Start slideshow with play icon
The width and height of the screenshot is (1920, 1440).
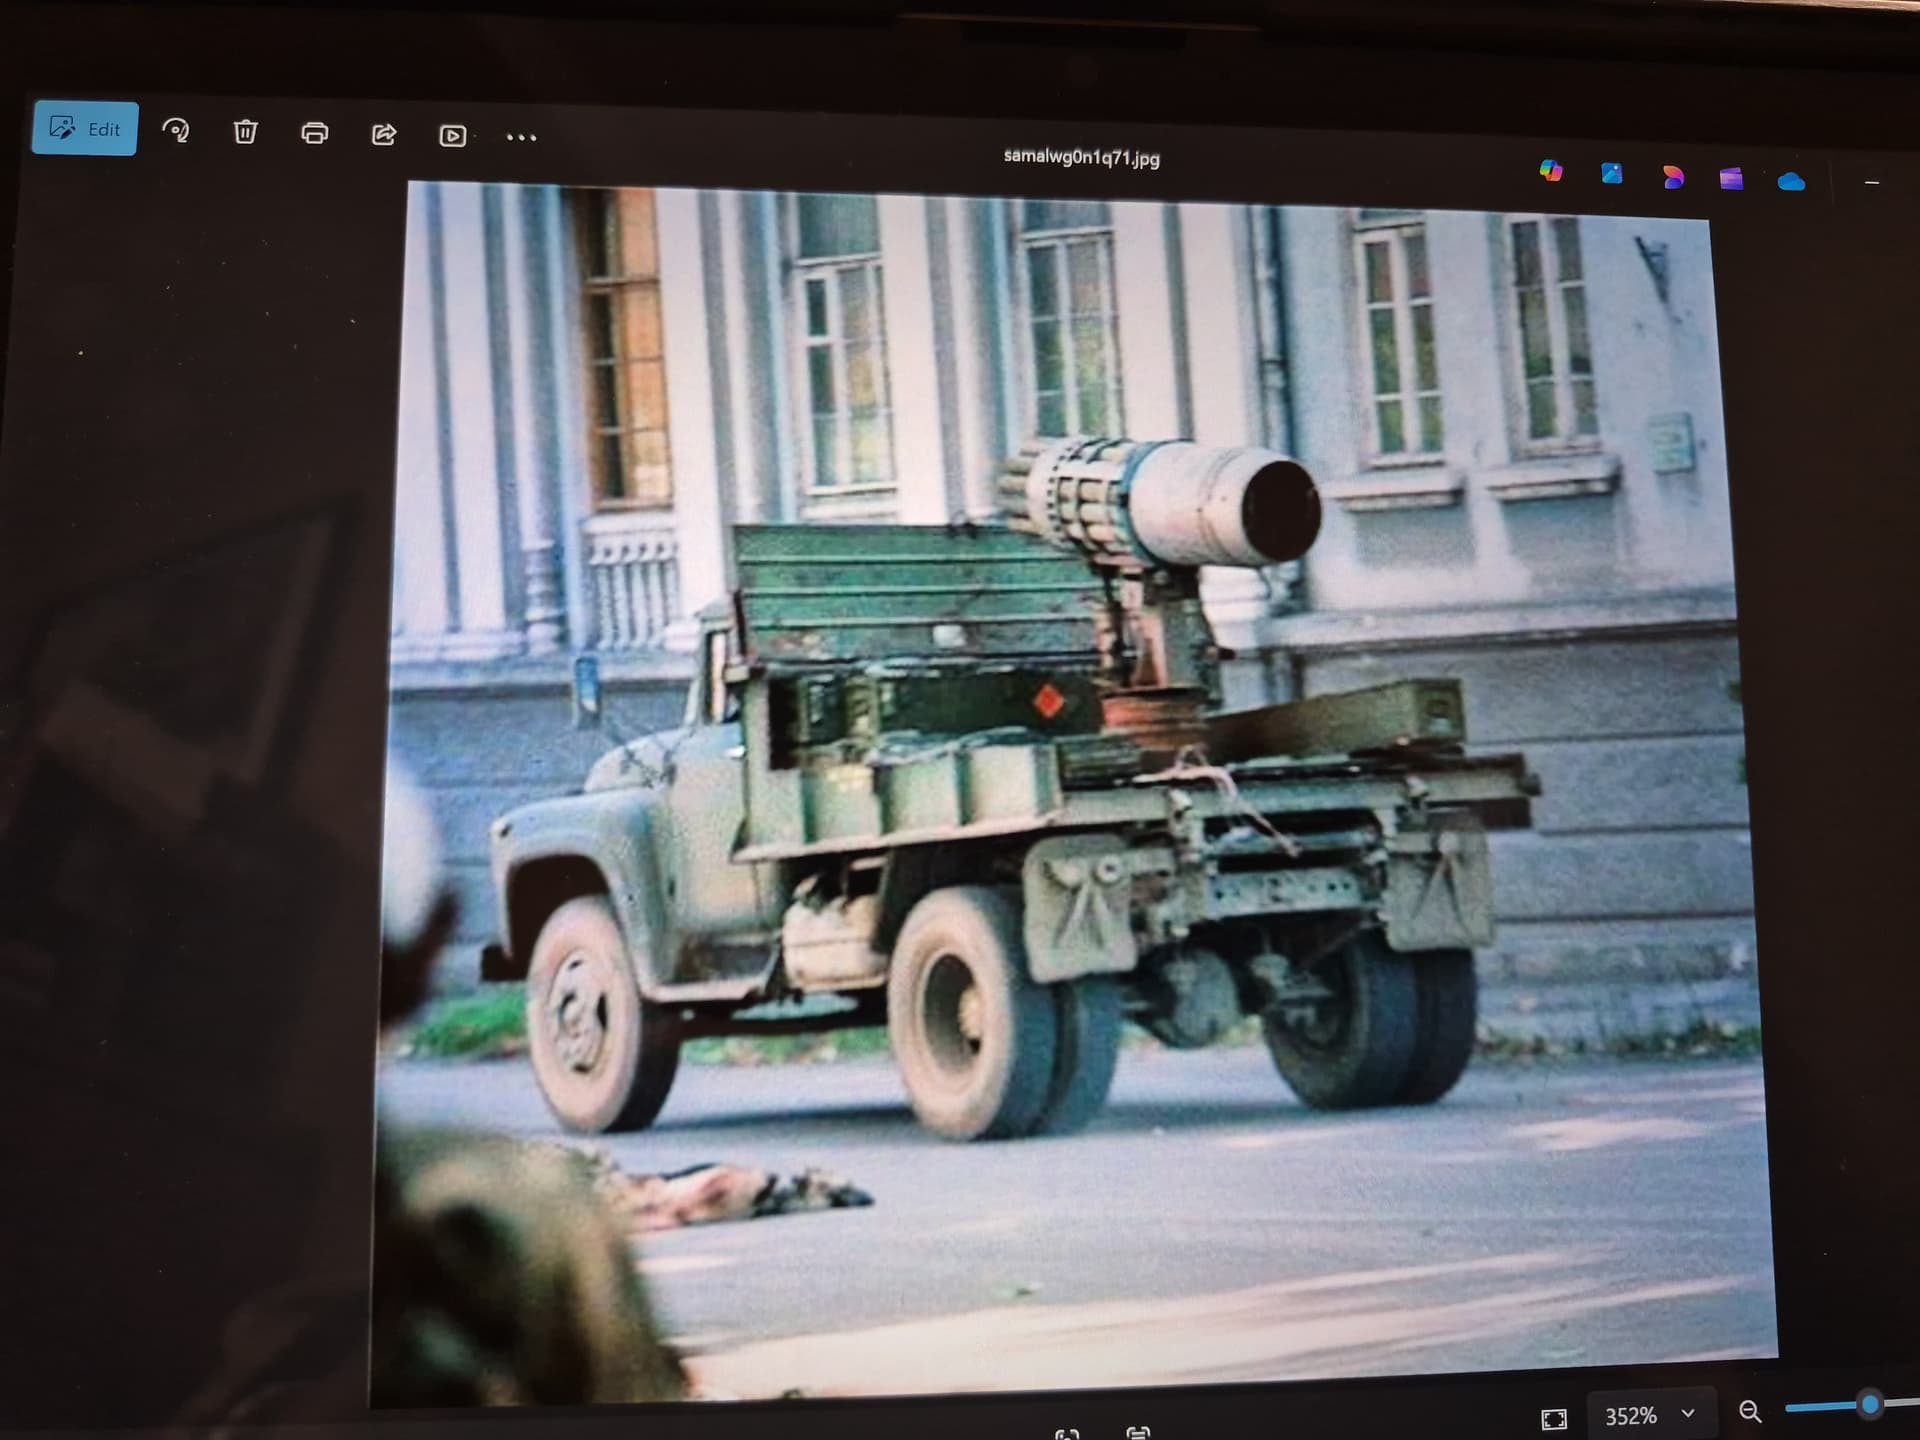tap(452, 136)
